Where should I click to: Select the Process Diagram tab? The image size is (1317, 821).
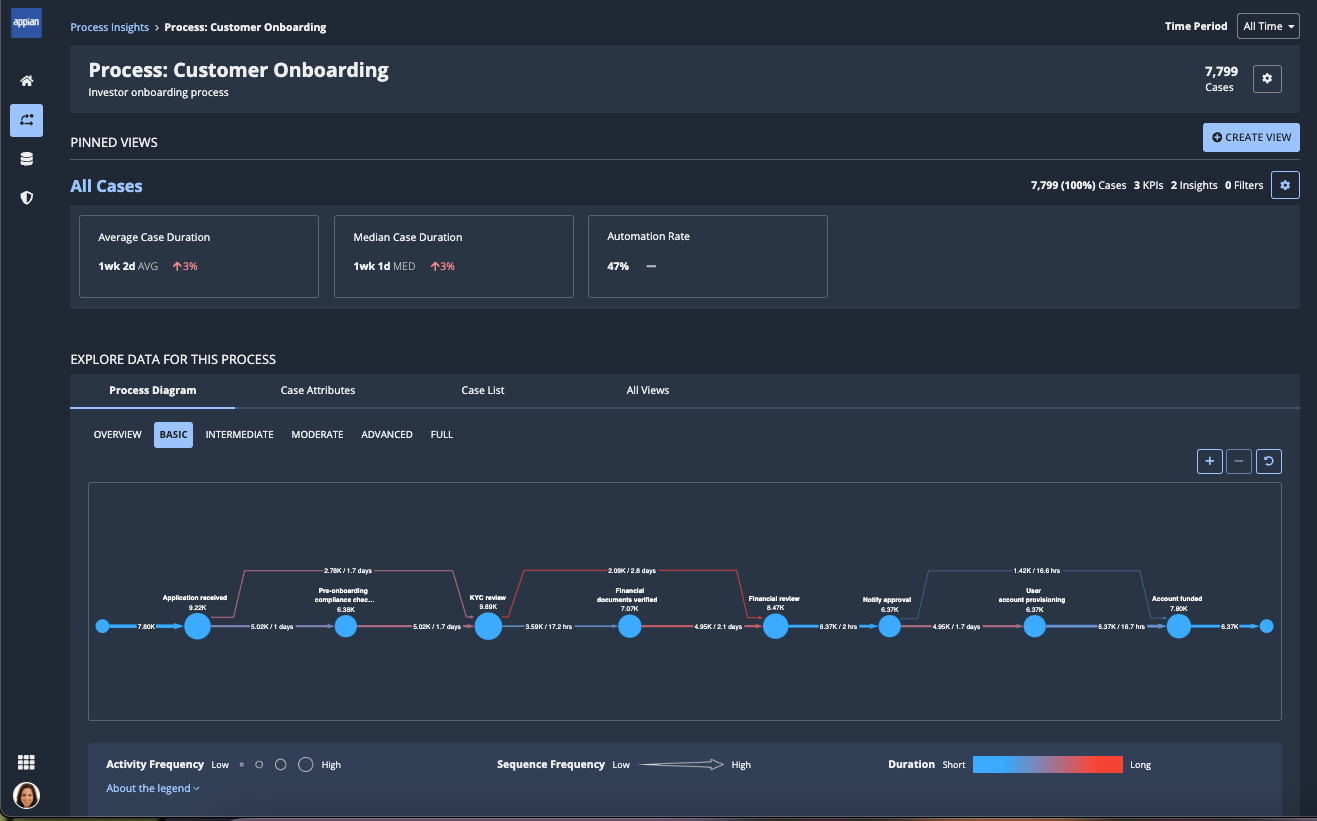(x=153, y=390)
